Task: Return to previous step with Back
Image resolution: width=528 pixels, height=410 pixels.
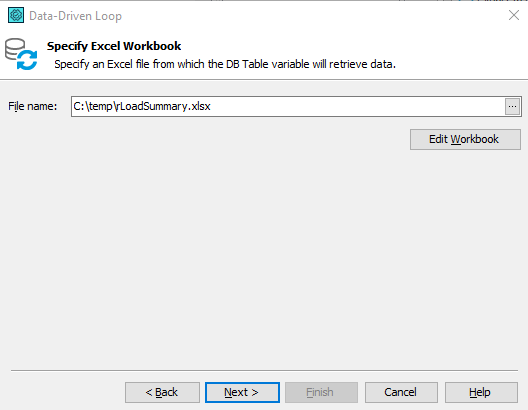Action: pos(162,392)
